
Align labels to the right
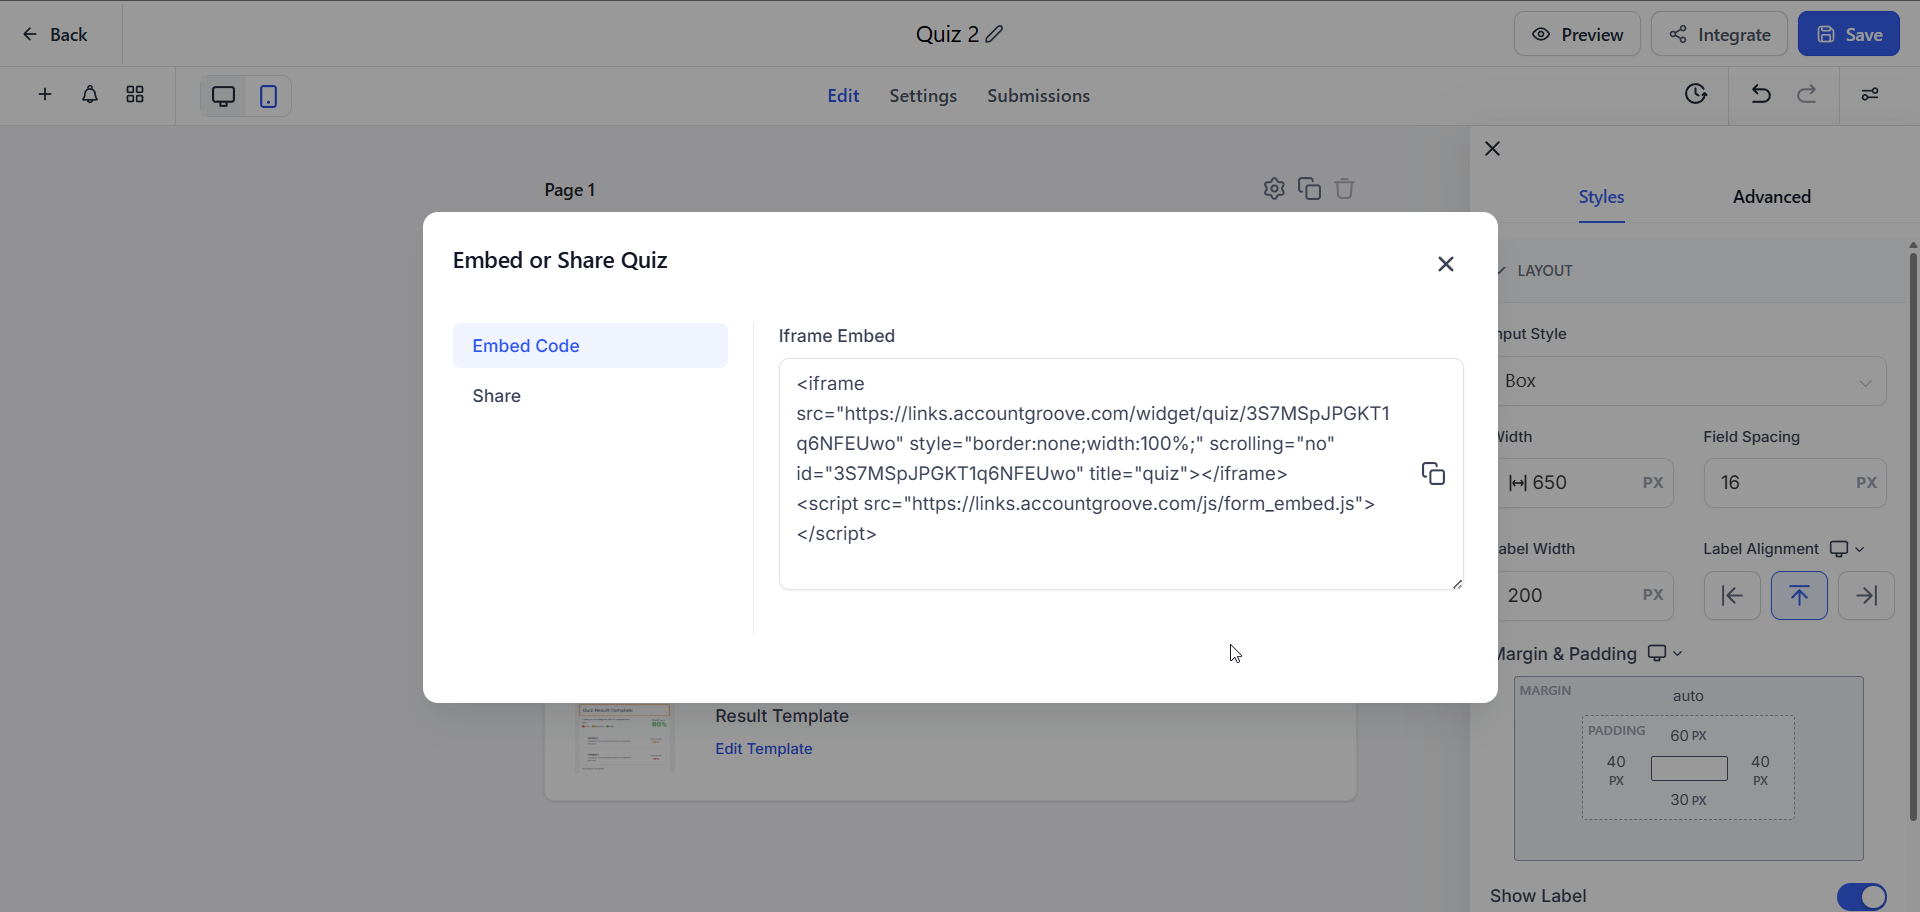click(1866, 596)
